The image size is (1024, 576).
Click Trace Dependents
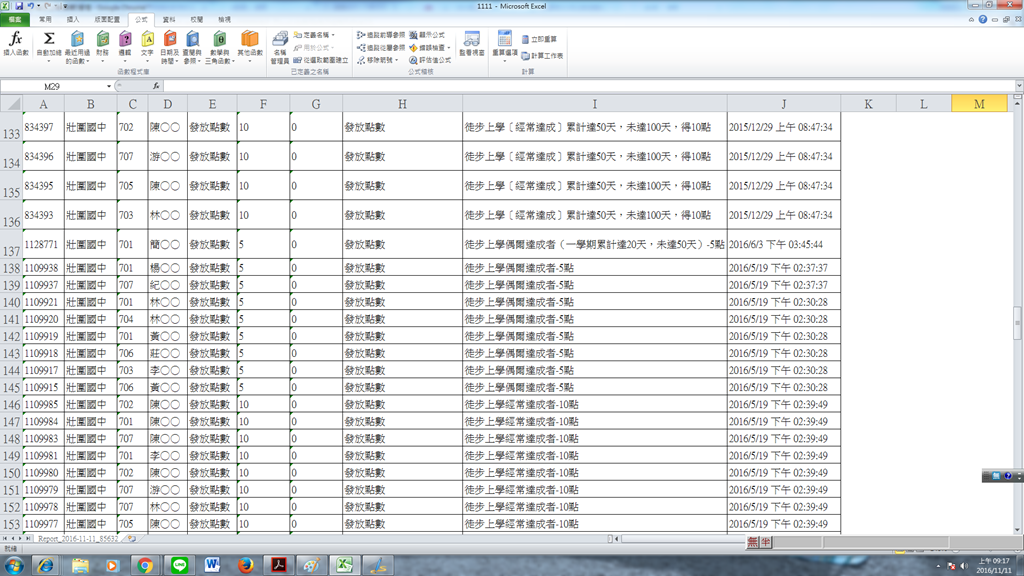pos(381,48)
